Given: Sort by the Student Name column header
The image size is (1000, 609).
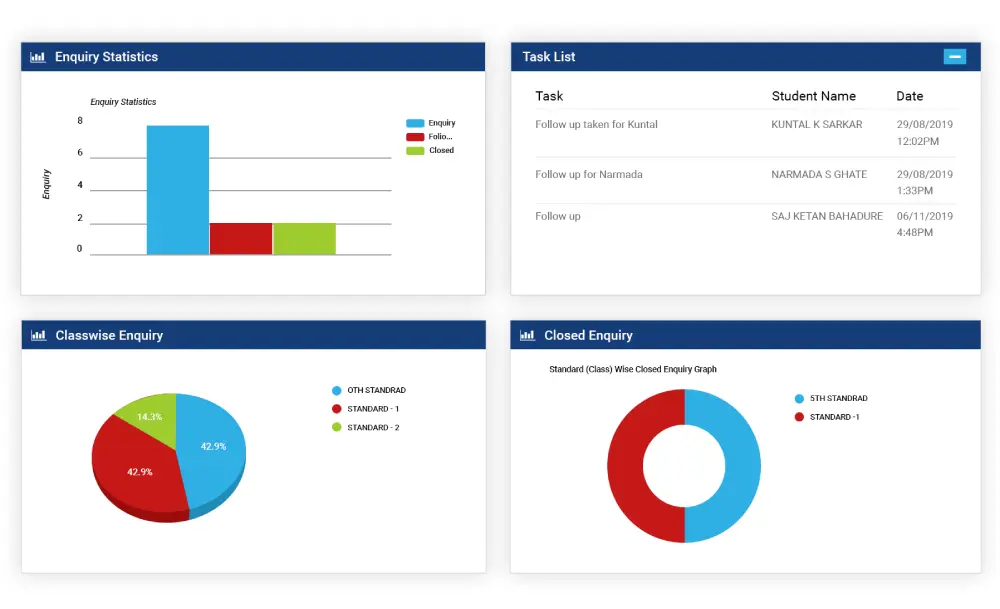Looking at the screenshot, I should coord(813,96).
